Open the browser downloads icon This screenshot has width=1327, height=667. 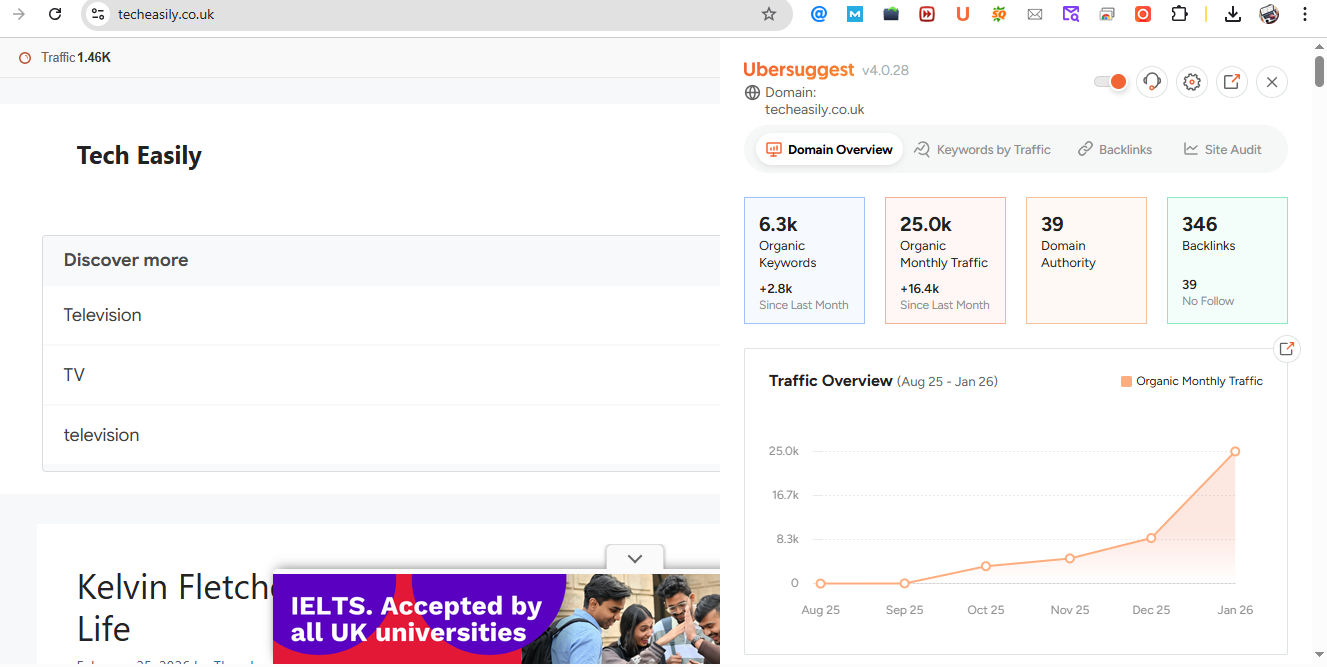(1233, 14)
